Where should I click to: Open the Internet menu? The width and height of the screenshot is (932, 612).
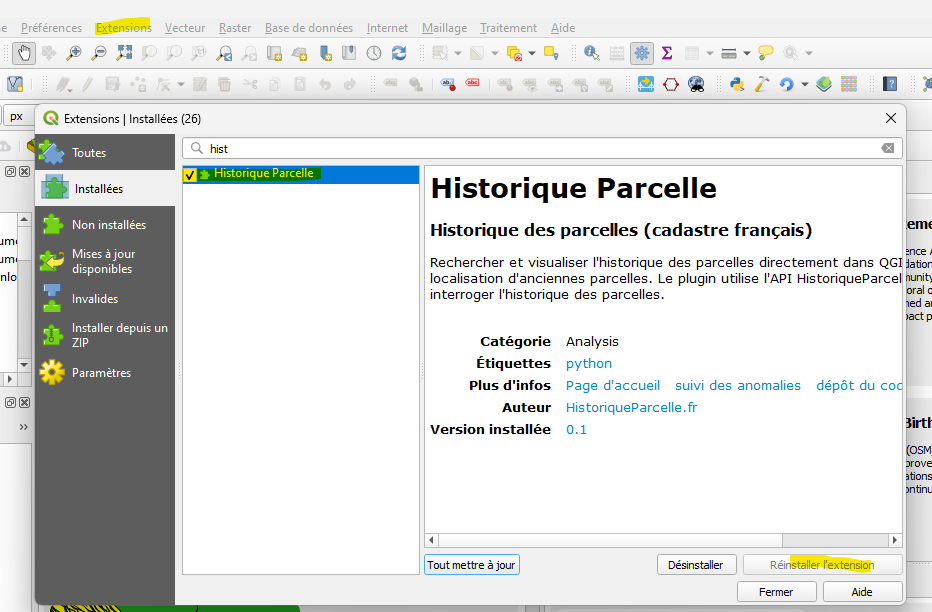[x=387, y=28]
